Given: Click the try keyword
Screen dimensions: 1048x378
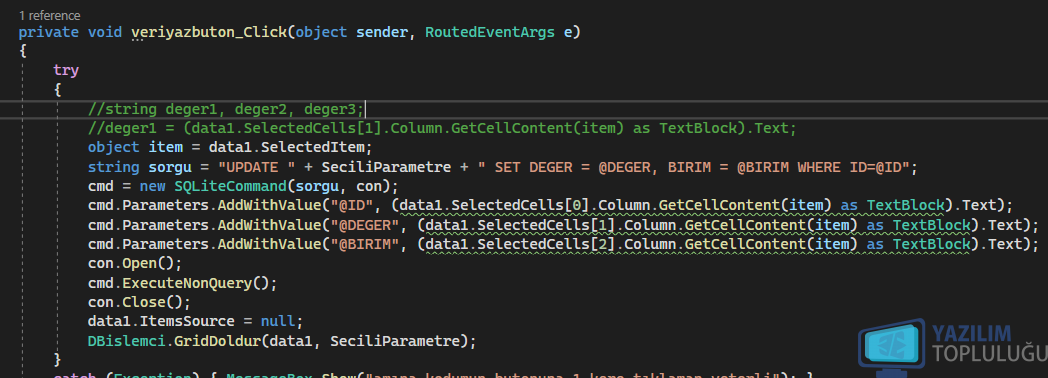Looking at the screenshot, I should tap(66, 70).
